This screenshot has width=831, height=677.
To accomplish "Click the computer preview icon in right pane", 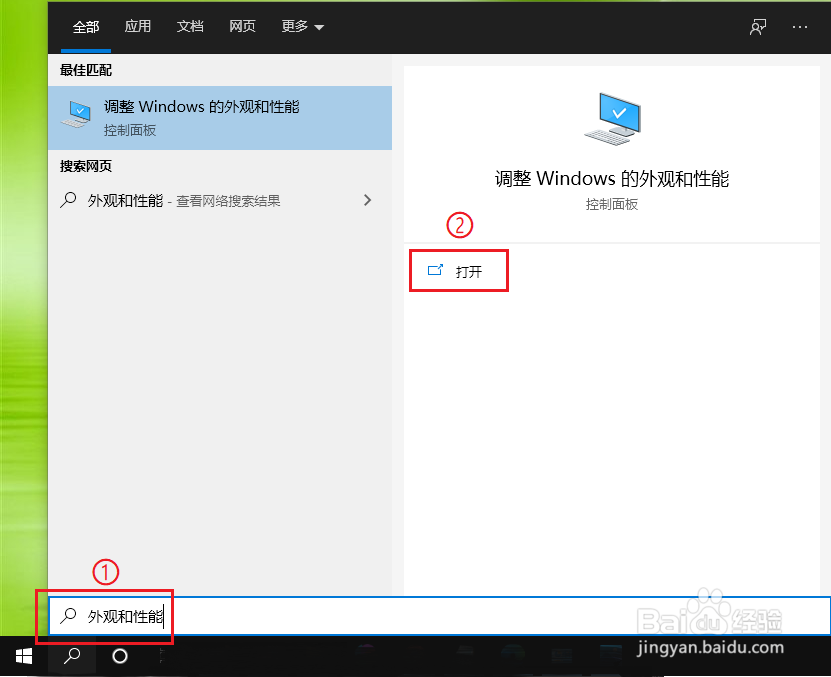I will coord(612,117).
